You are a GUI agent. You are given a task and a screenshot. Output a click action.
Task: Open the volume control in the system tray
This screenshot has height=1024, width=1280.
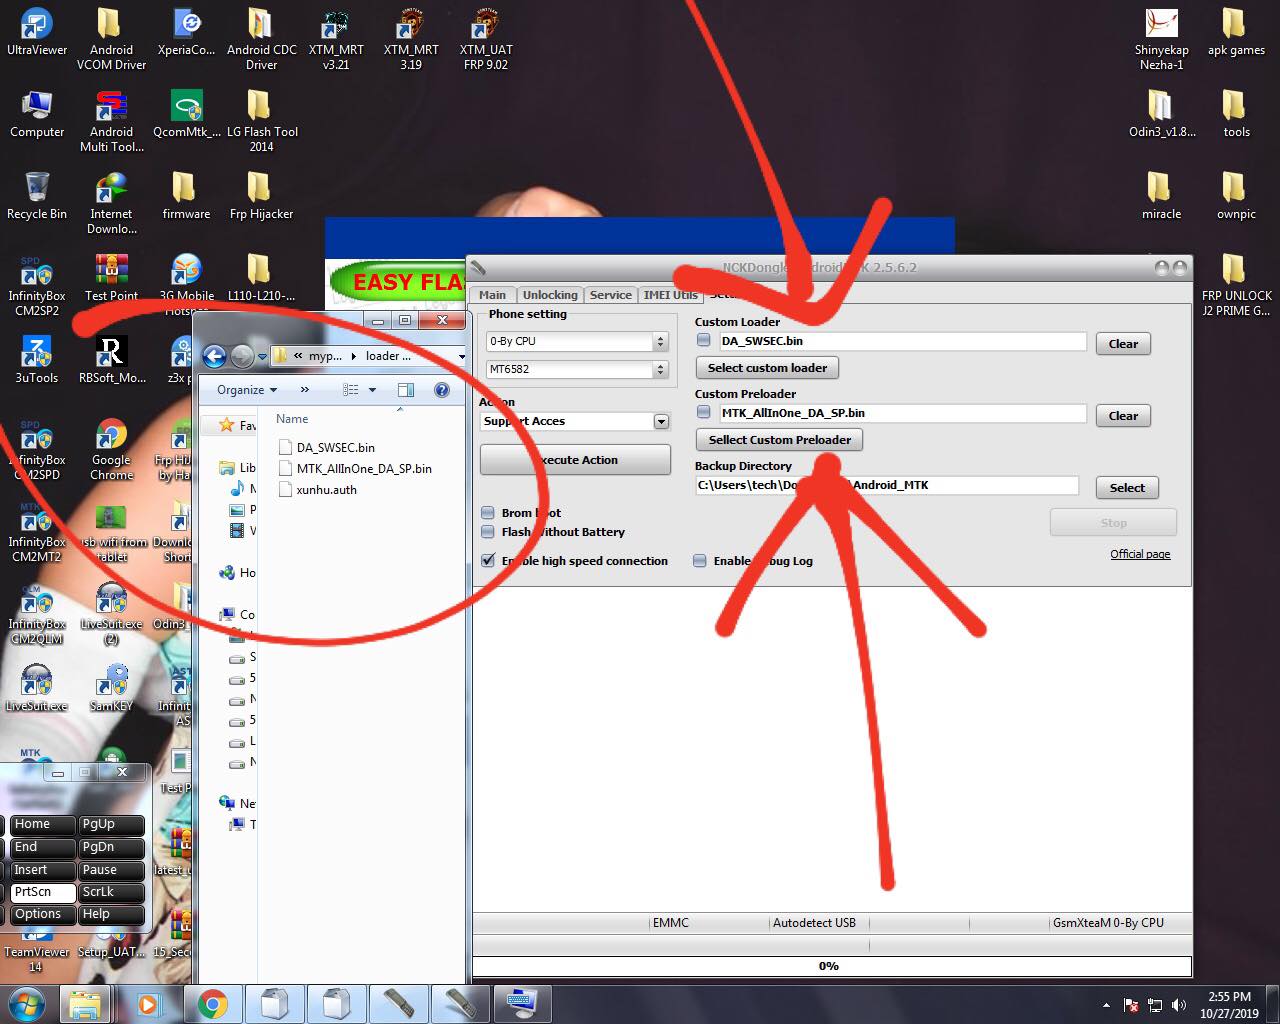tap(1179, 1005)
